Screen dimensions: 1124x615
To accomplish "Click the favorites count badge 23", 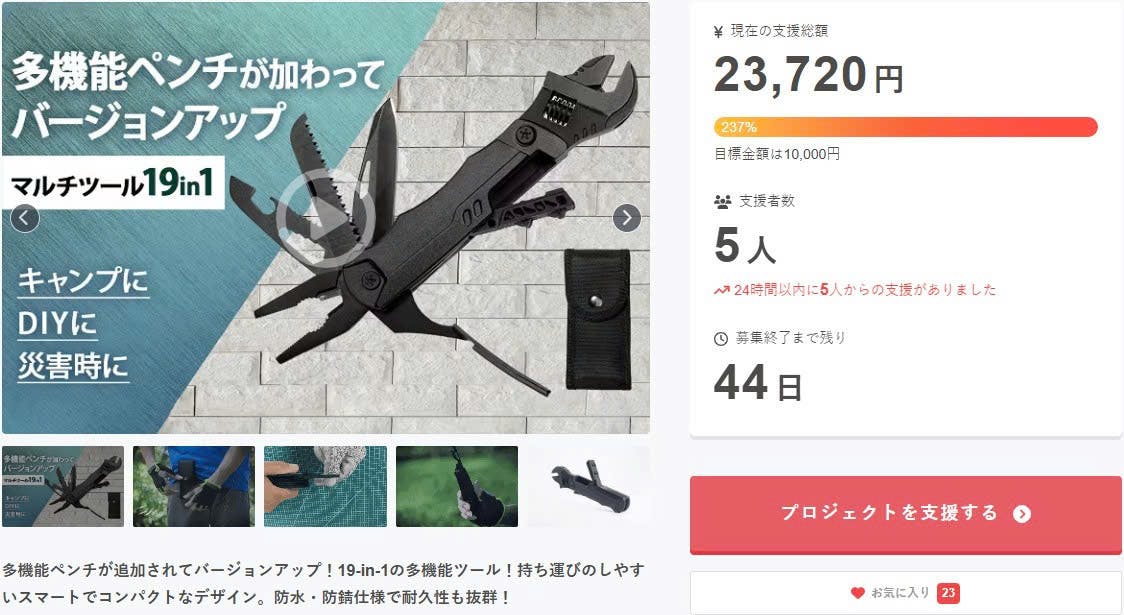I will point(948,593).
